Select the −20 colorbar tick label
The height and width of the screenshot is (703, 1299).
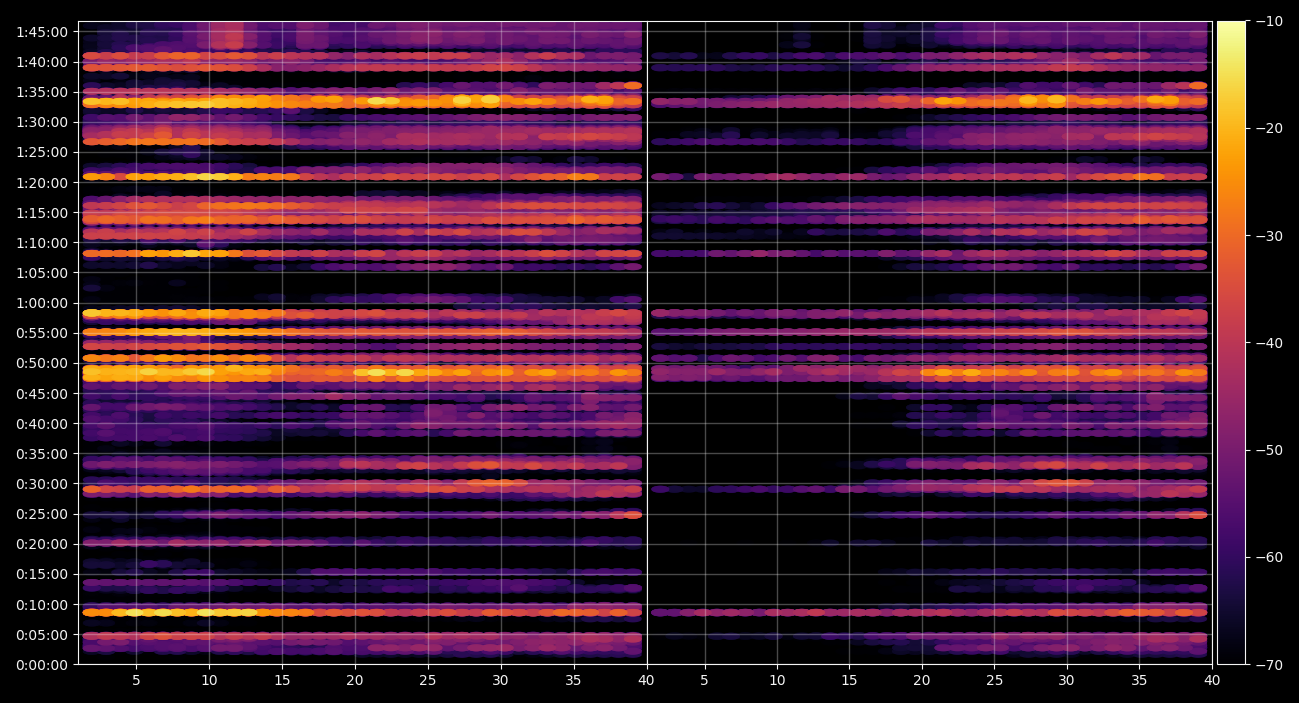[1269, 128]
